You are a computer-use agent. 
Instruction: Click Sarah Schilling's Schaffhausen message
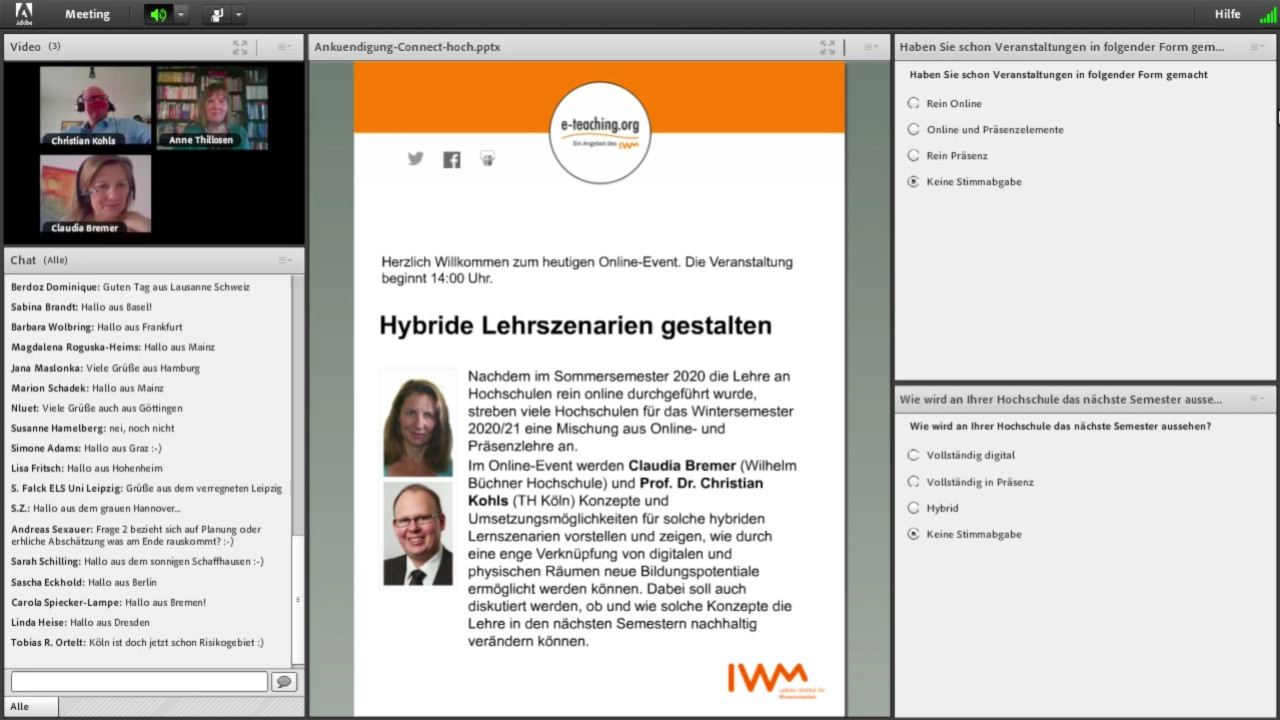[x=137, y=562]
